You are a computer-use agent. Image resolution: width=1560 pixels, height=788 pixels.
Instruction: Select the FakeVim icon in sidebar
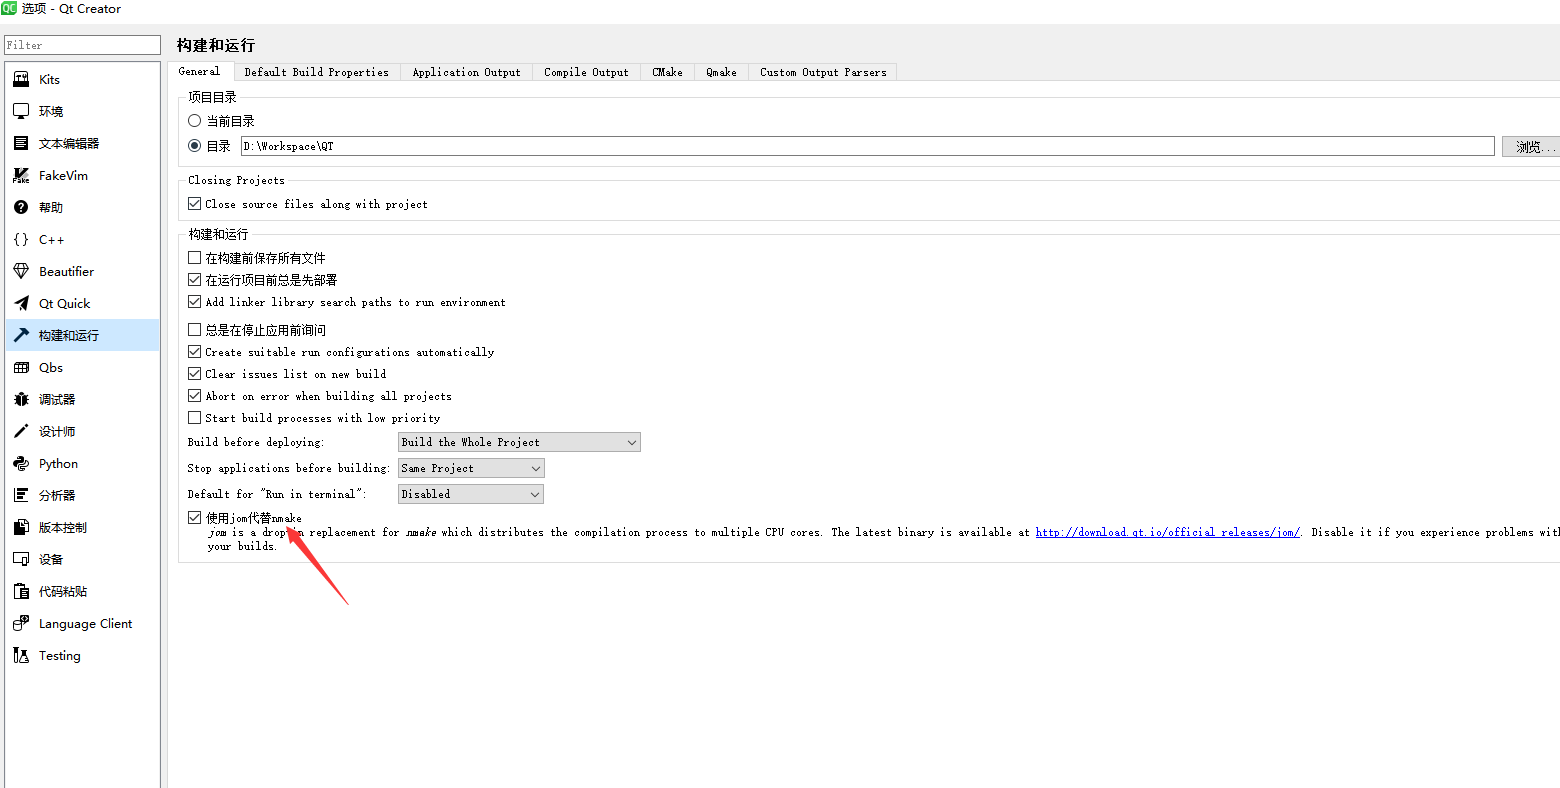click(21, 175)
